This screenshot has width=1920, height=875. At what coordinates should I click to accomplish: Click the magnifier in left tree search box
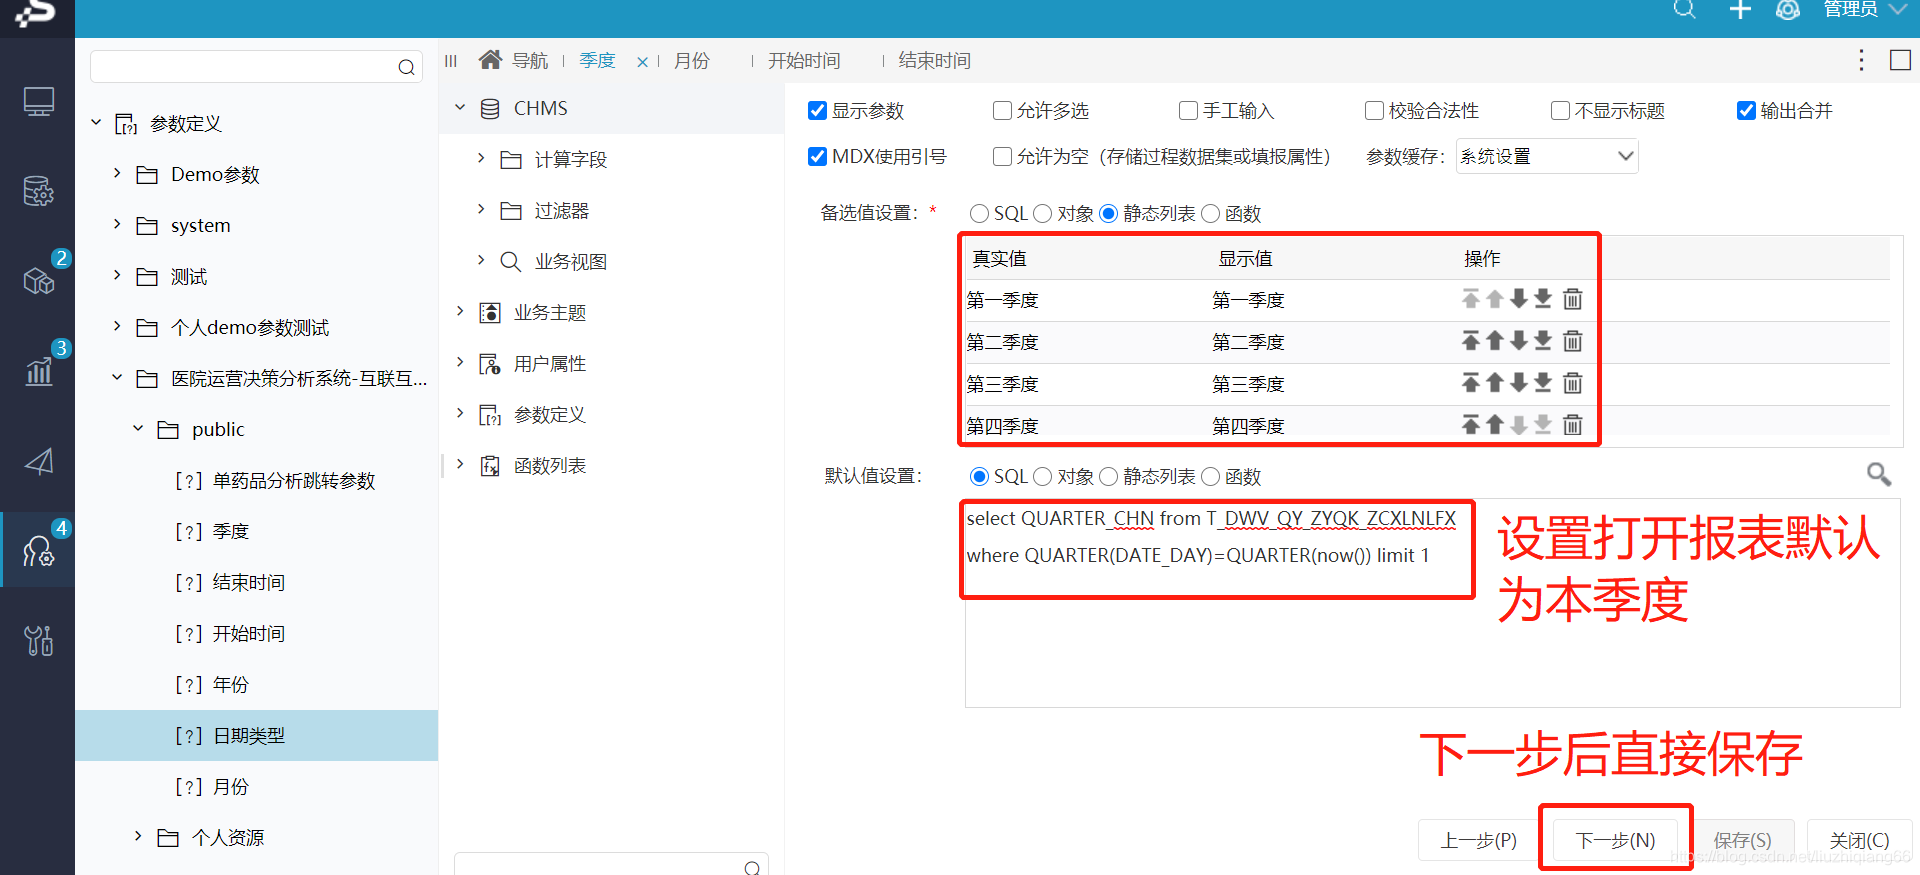click(406, 67)
